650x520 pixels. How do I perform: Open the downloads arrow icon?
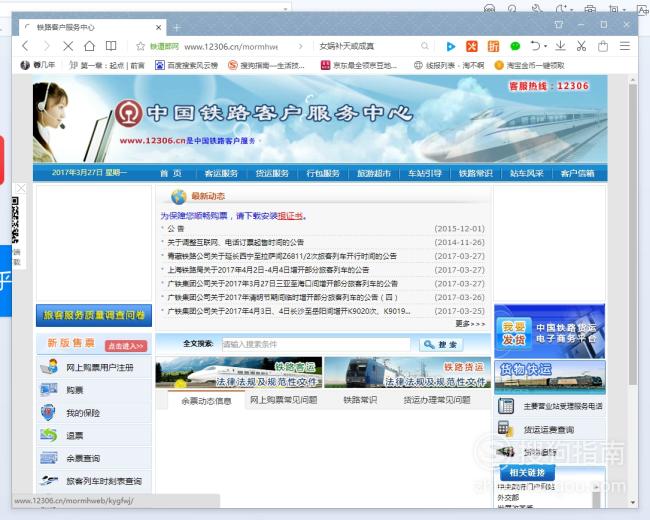[560, 46]
